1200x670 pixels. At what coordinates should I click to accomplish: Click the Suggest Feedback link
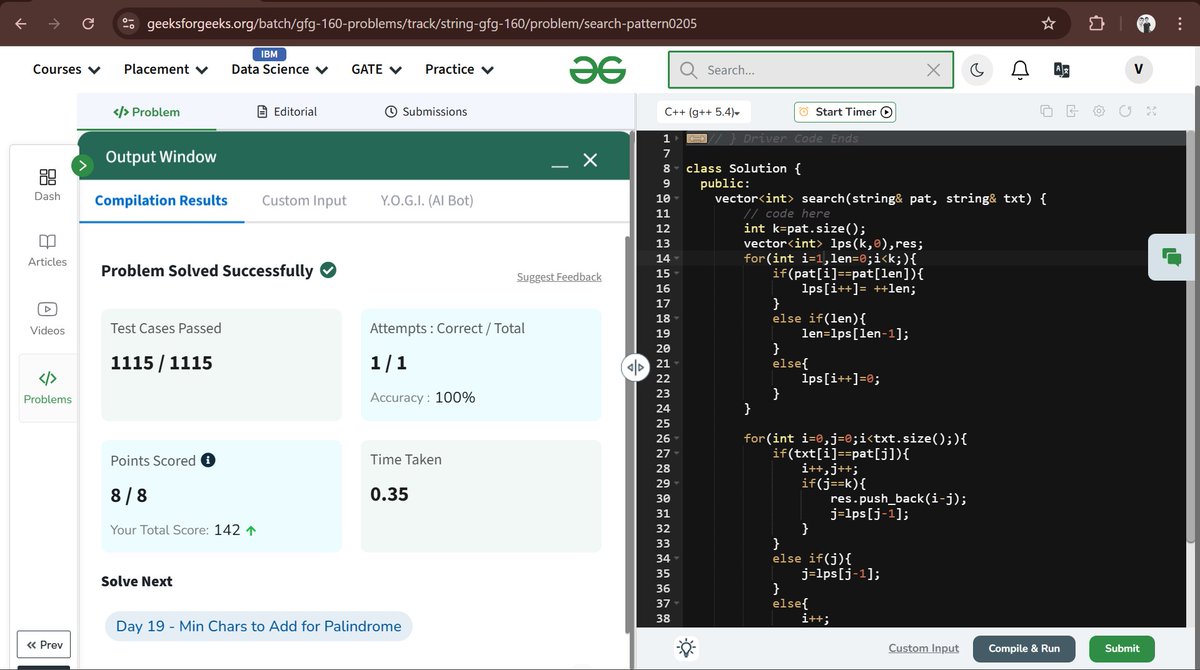(x=559, y=277)
